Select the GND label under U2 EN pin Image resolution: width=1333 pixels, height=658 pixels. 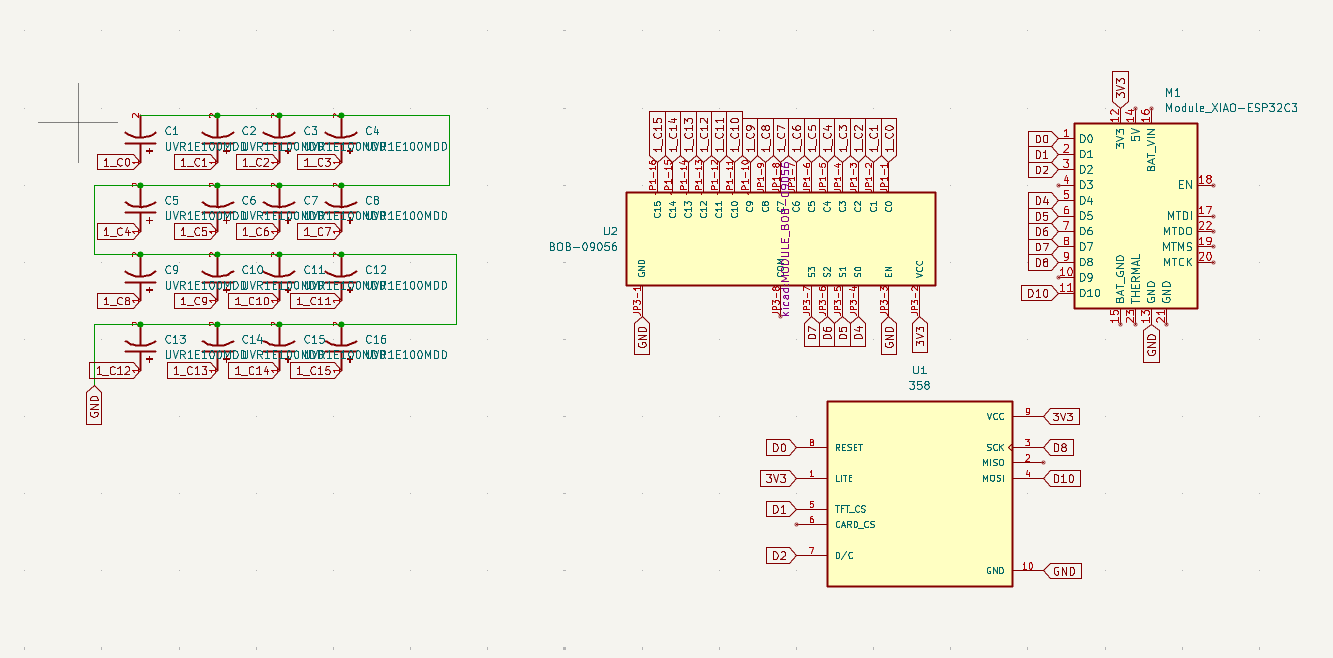coord(889,336)
